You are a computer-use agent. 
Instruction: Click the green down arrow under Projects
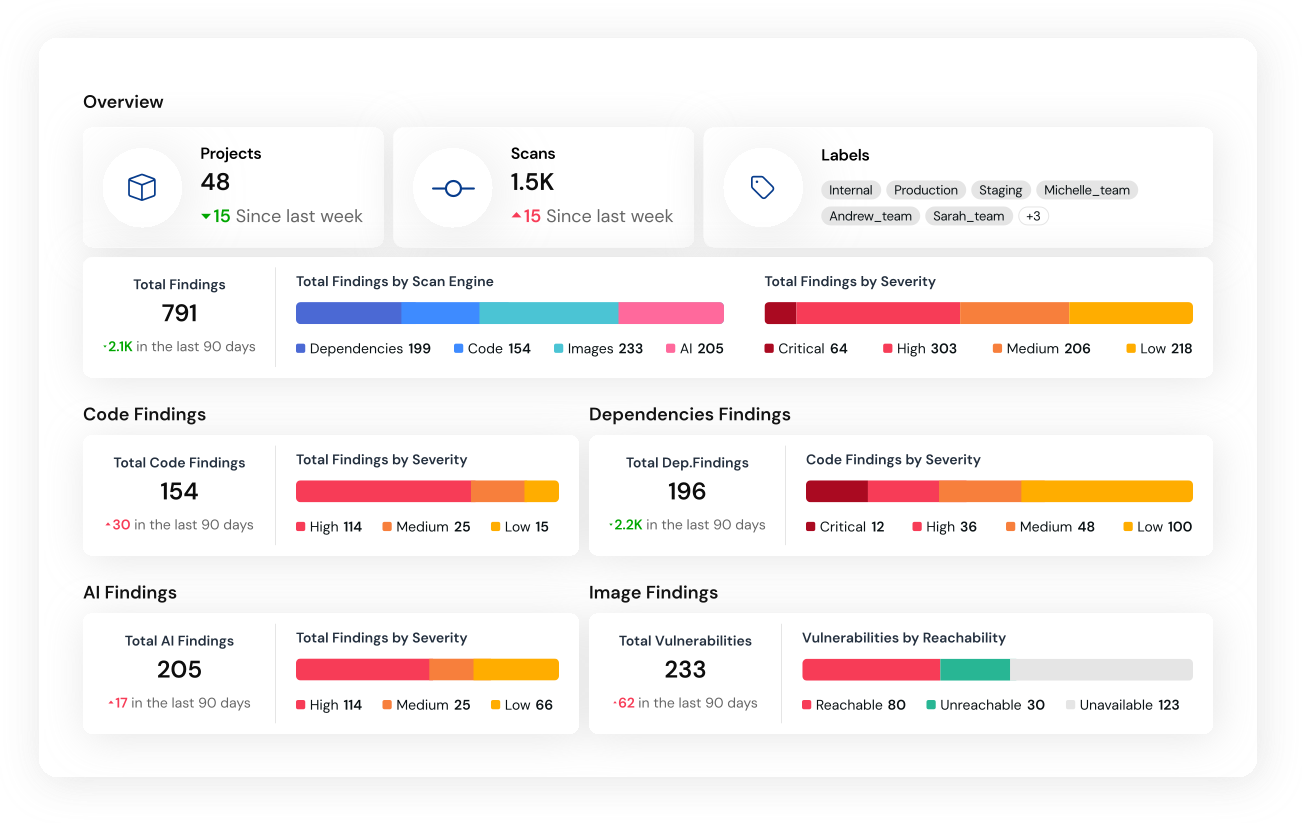206,216
